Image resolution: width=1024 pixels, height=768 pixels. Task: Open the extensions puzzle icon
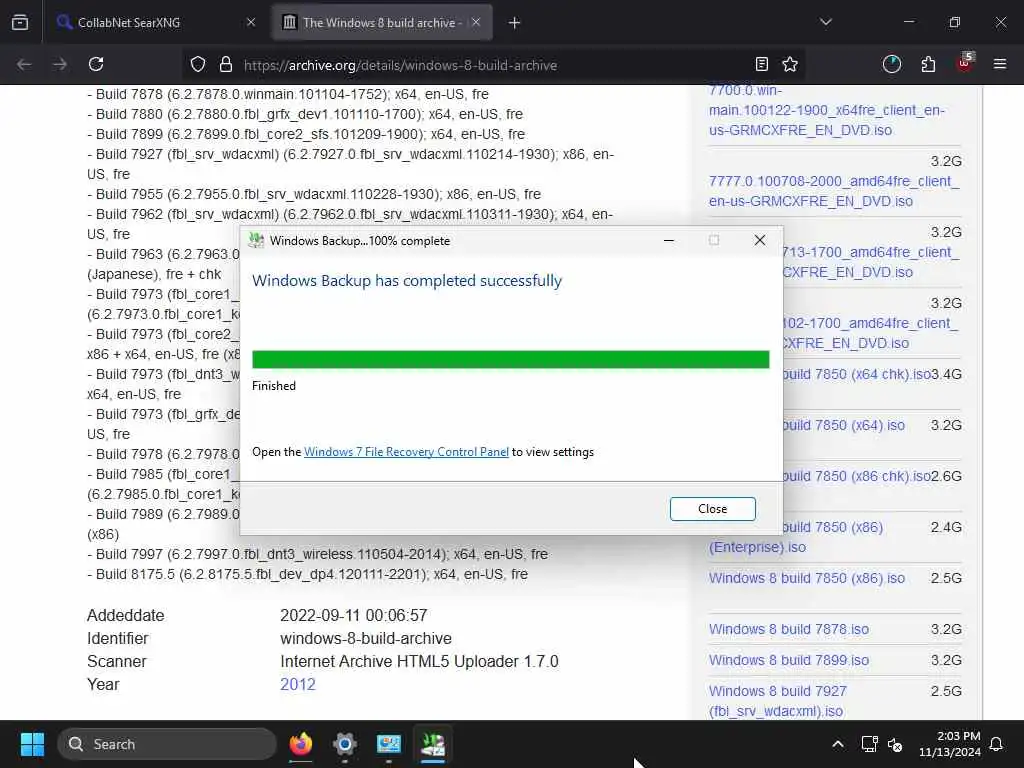point(928,64)
